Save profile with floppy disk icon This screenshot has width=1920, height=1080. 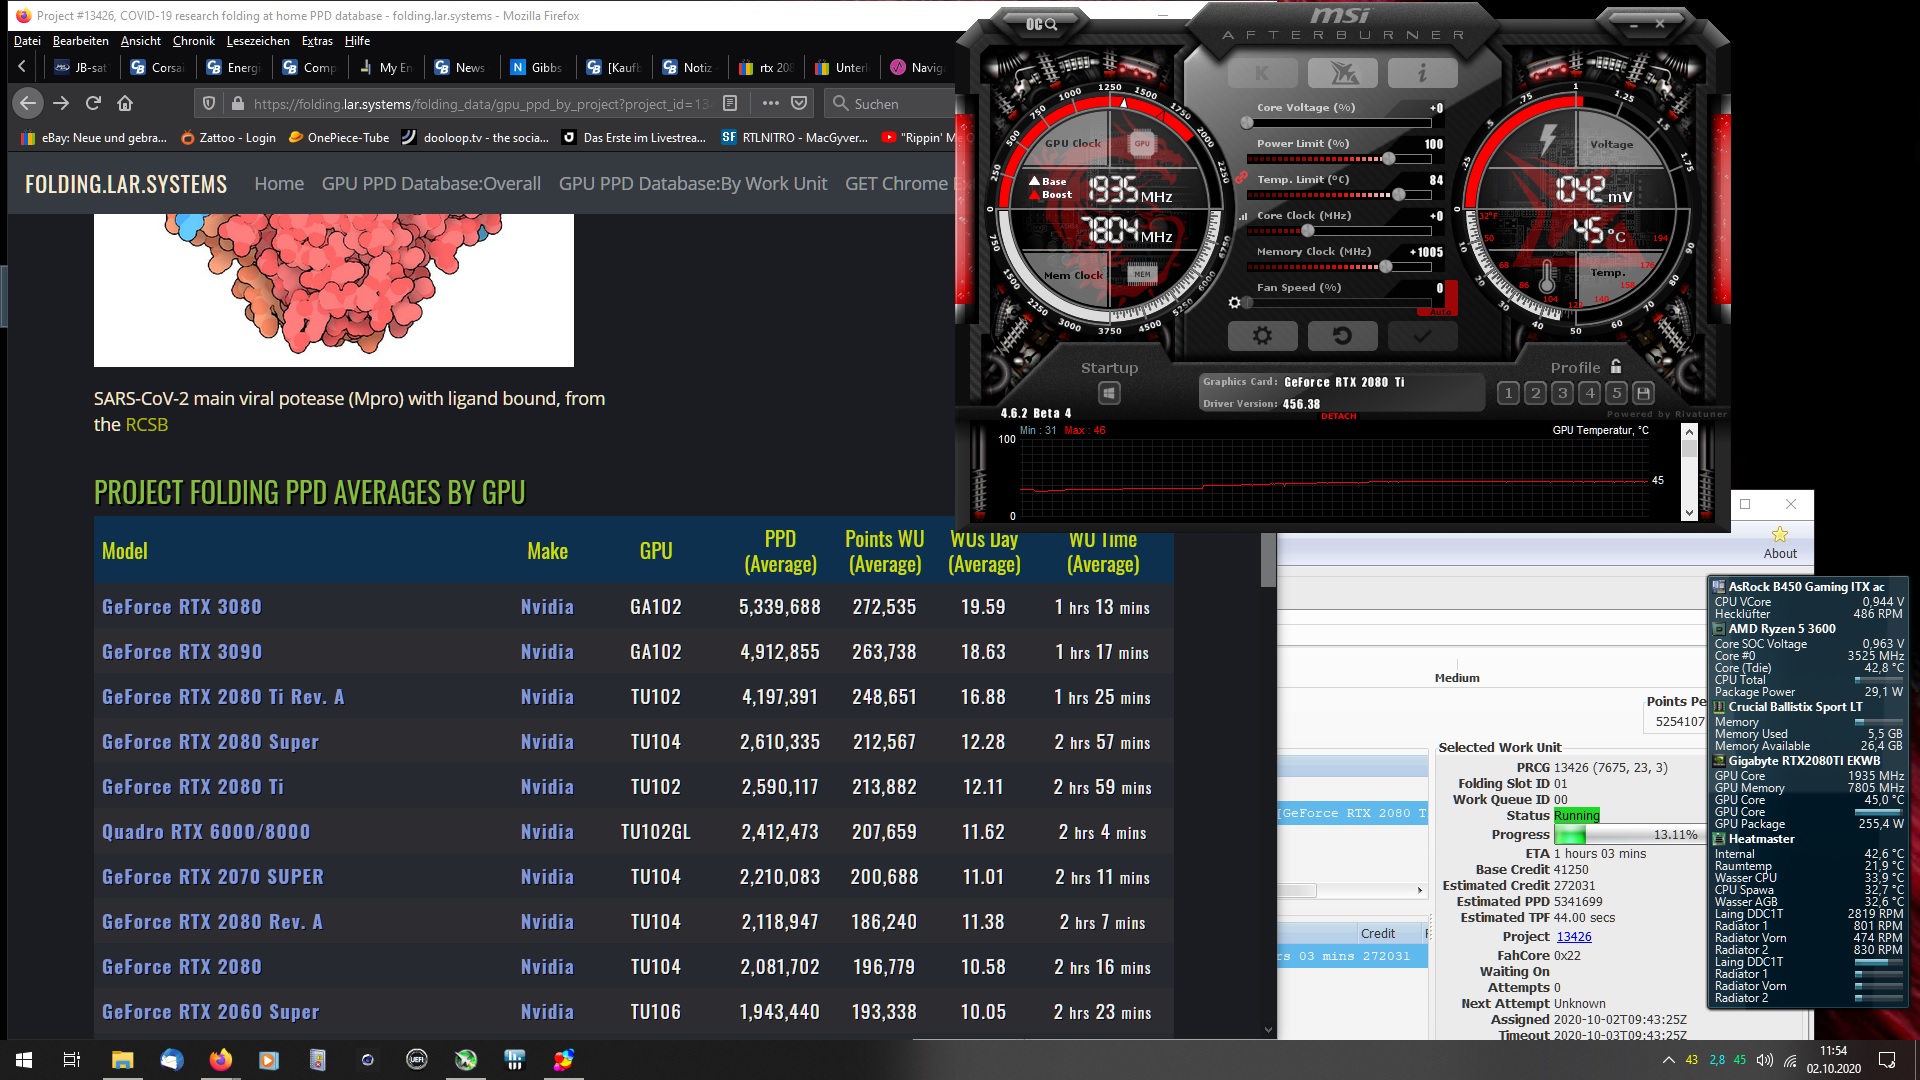click(1643, 393)
